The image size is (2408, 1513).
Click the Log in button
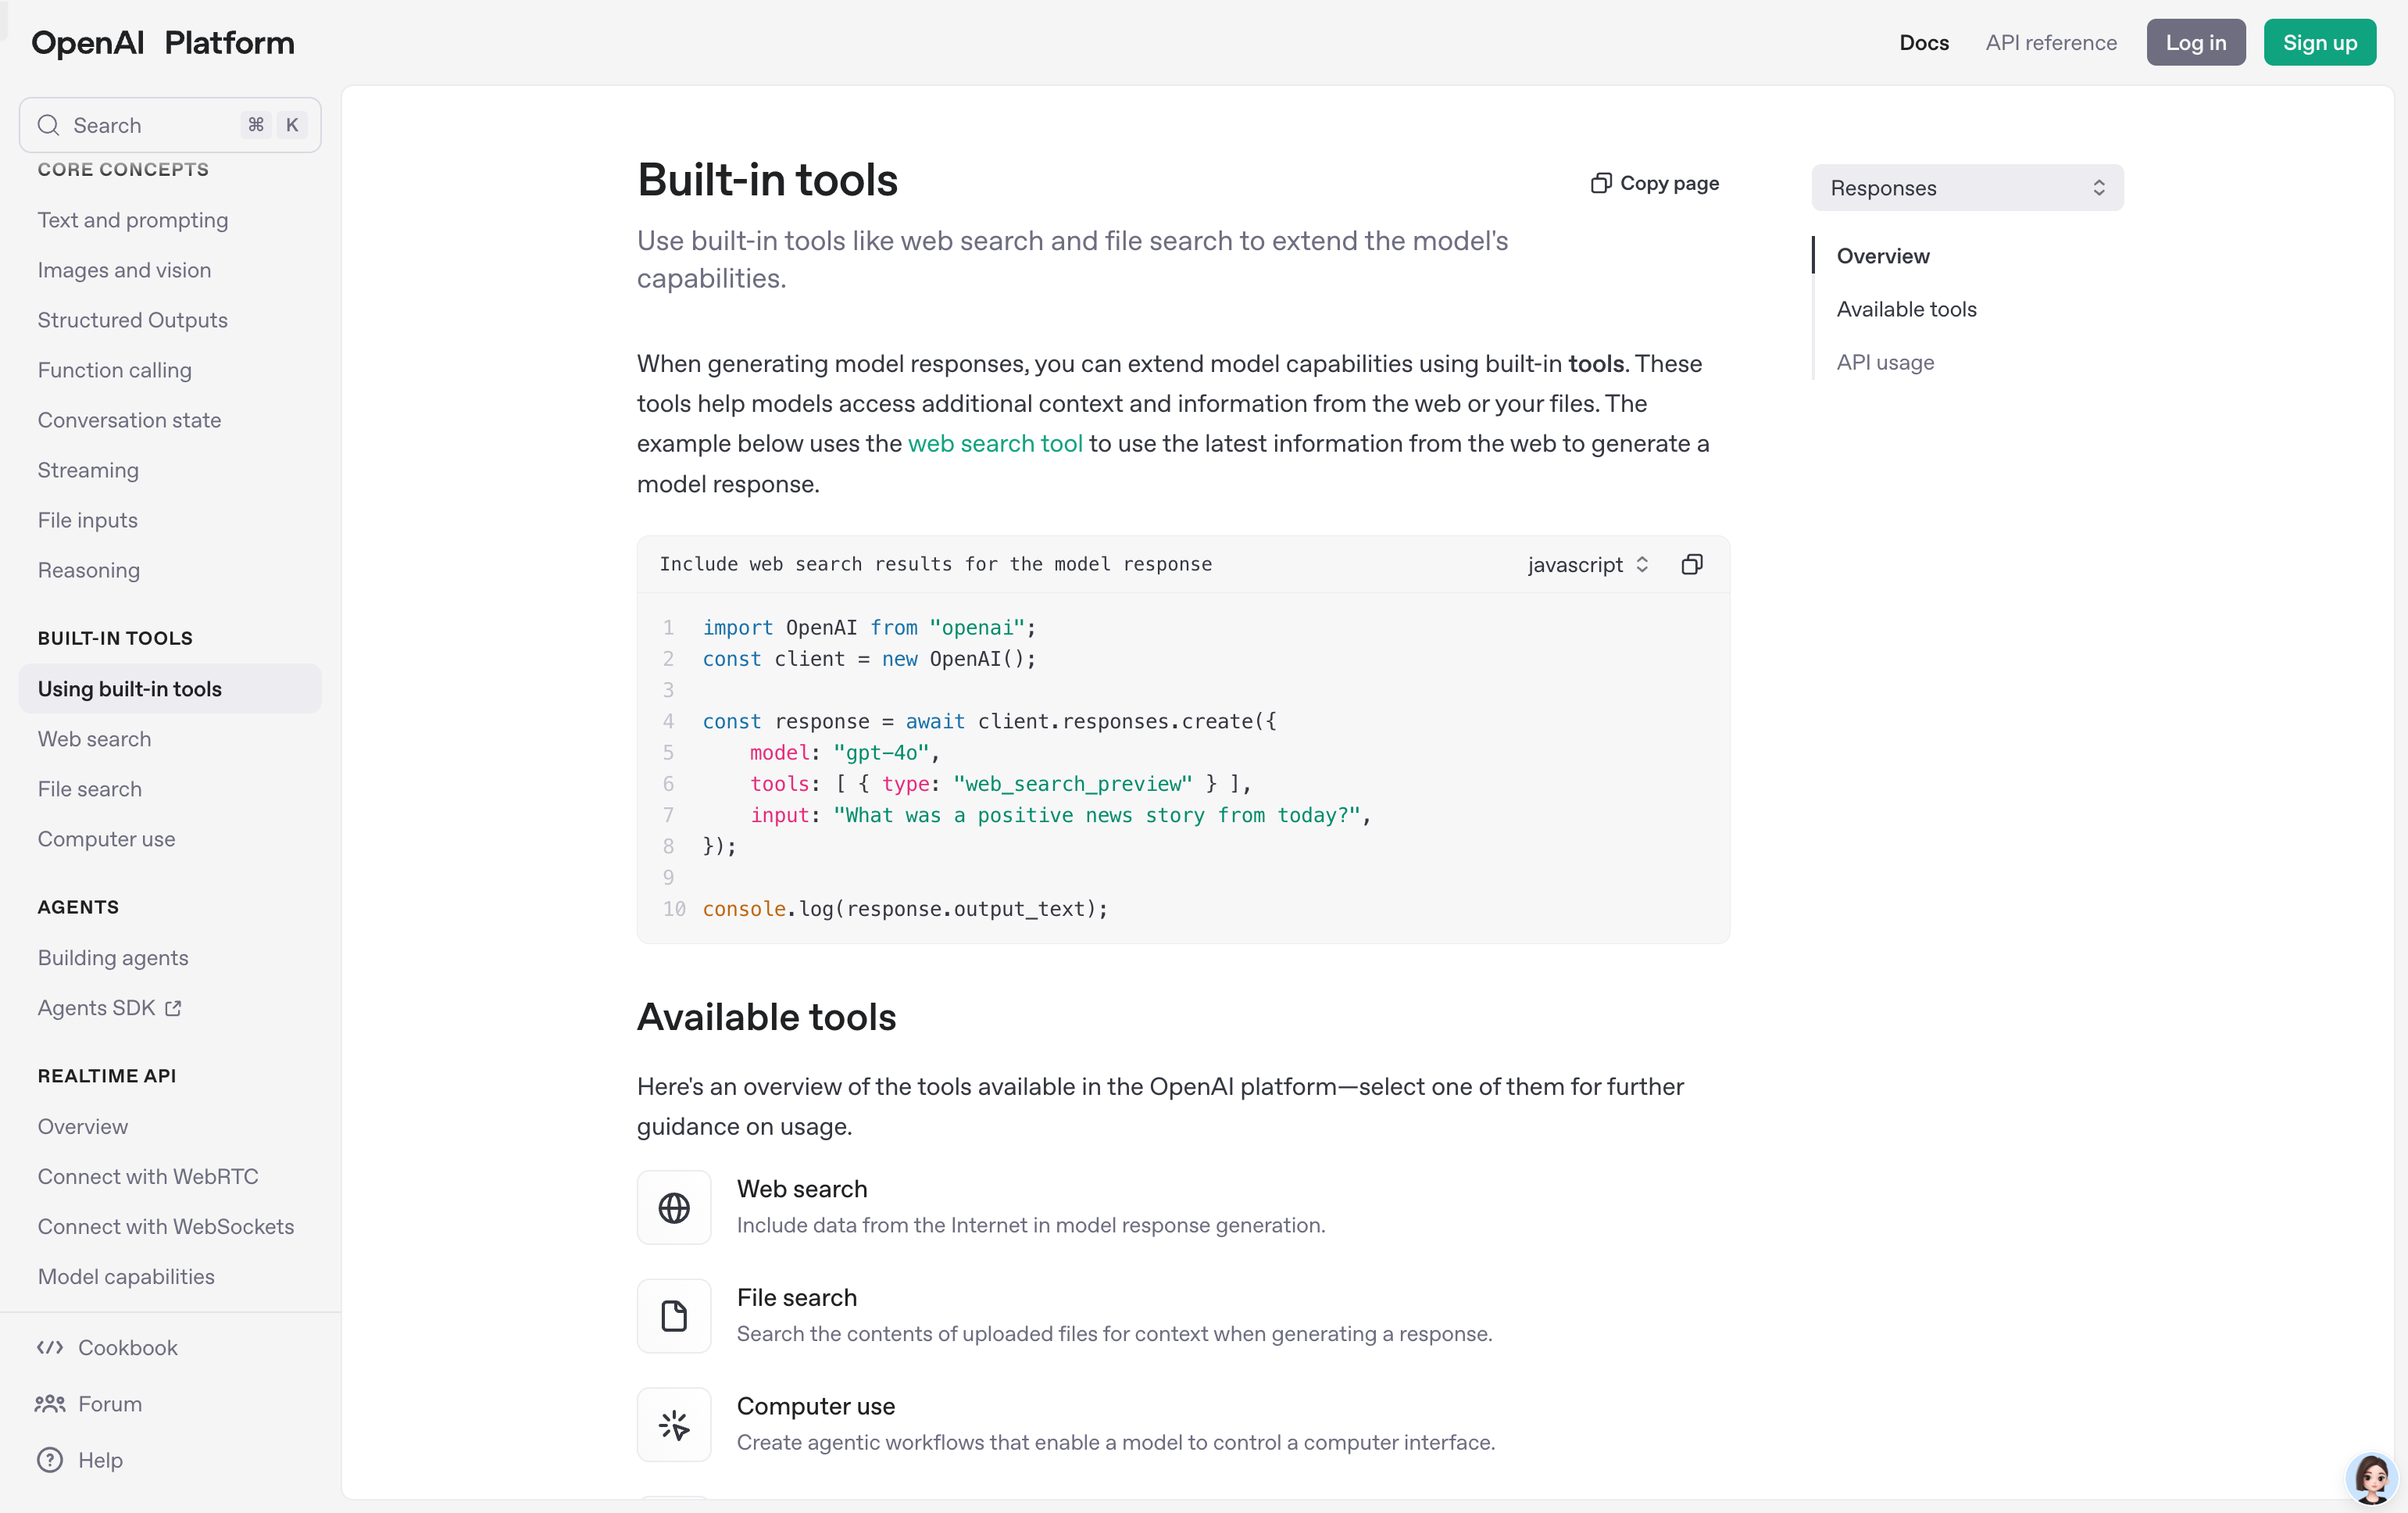[2196, 42]
